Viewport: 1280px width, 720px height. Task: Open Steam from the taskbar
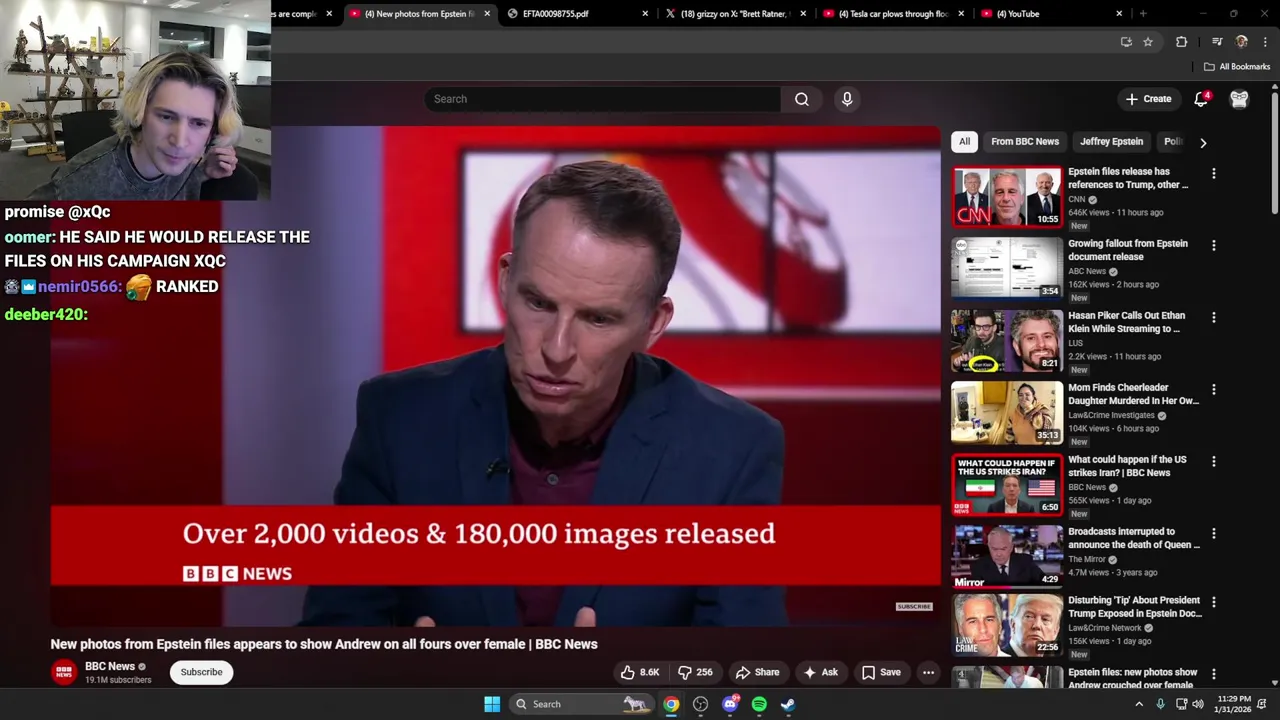[x=788, y=704]
